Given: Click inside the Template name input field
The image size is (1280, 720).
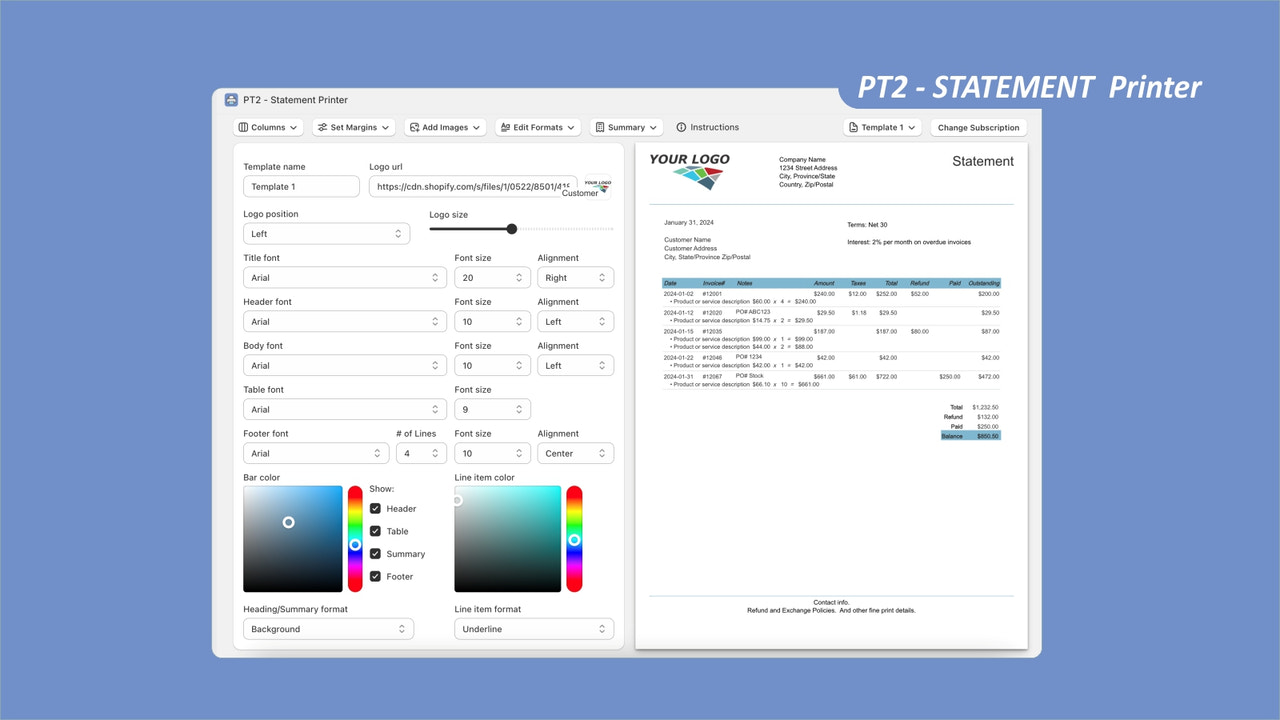Looking at the screenshot, I should tap(300, 186).
